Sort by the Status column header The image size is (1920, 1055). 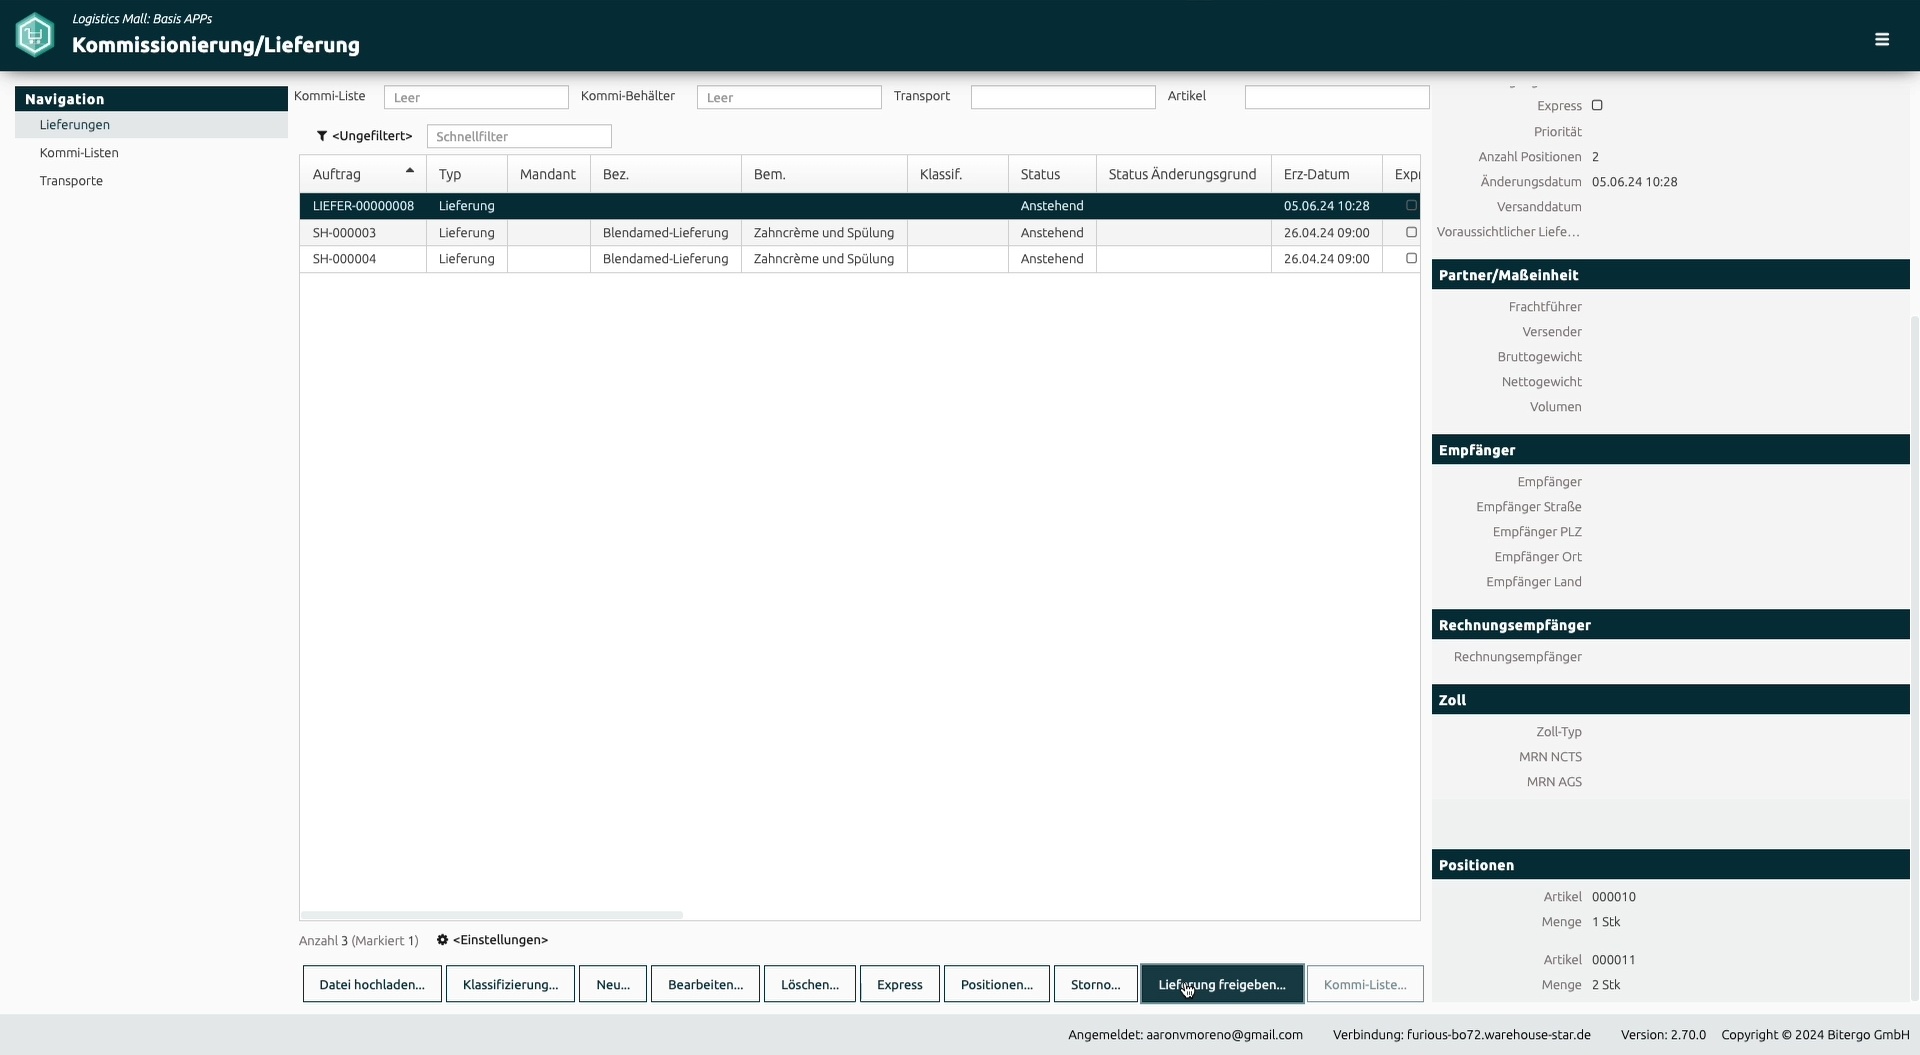point(1053,174)
